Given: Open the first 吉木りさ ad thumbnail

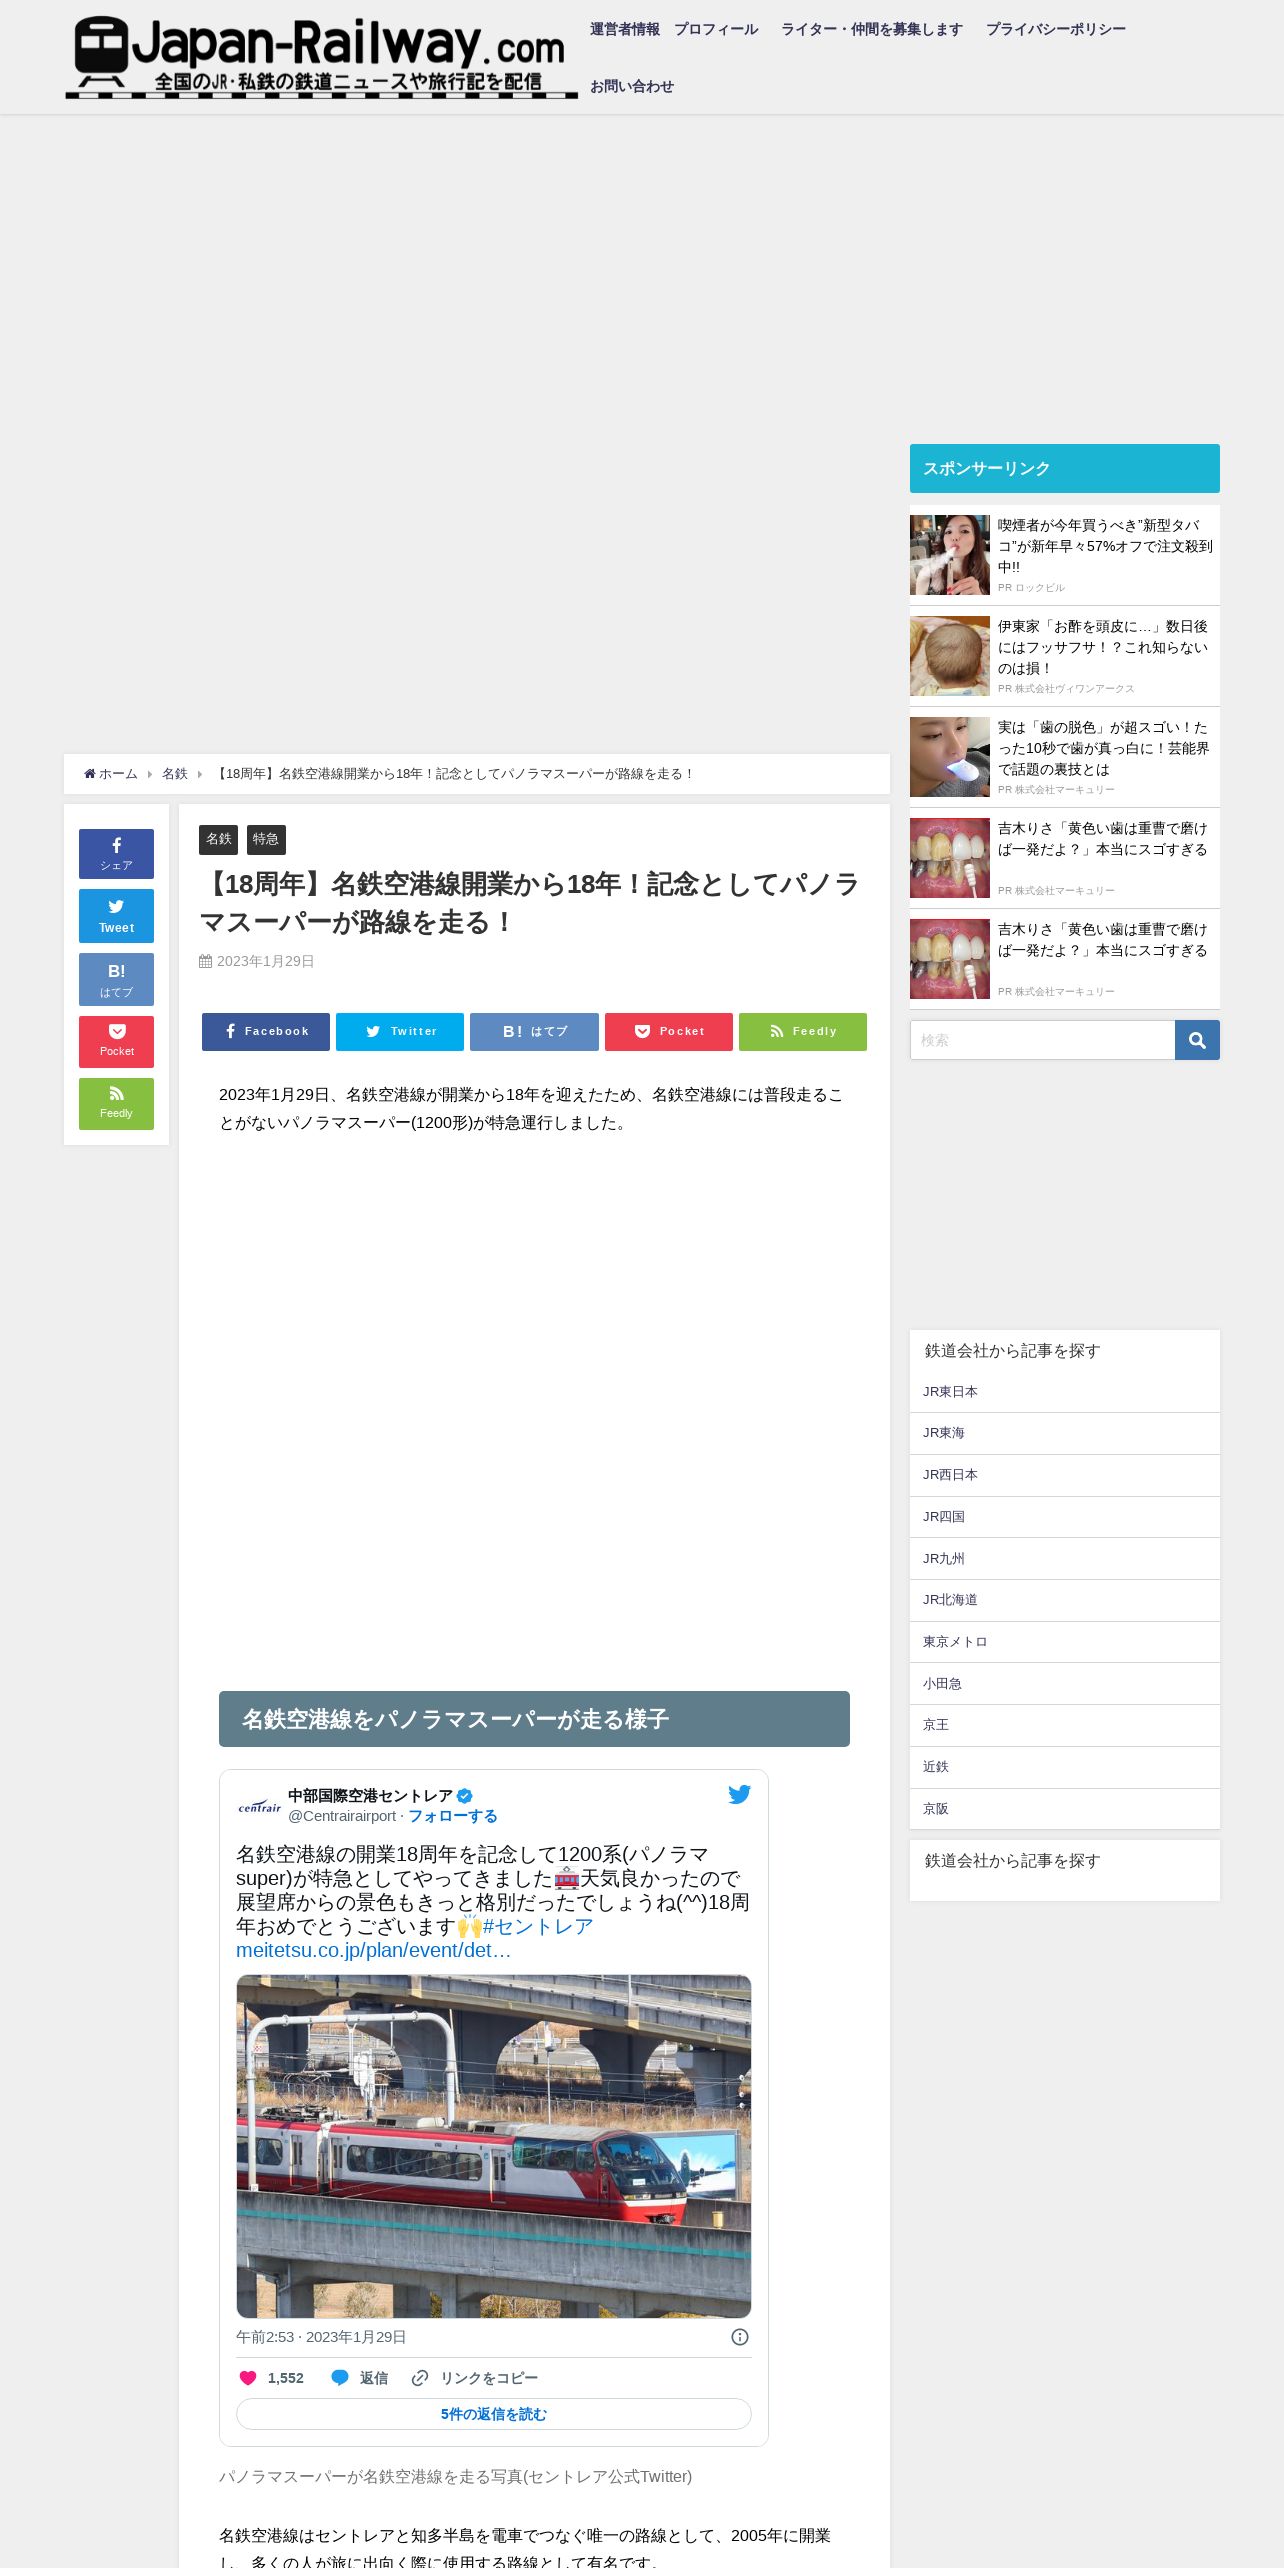Looking at the screenshot, I should pyautogui.click(x=950, y=858).
